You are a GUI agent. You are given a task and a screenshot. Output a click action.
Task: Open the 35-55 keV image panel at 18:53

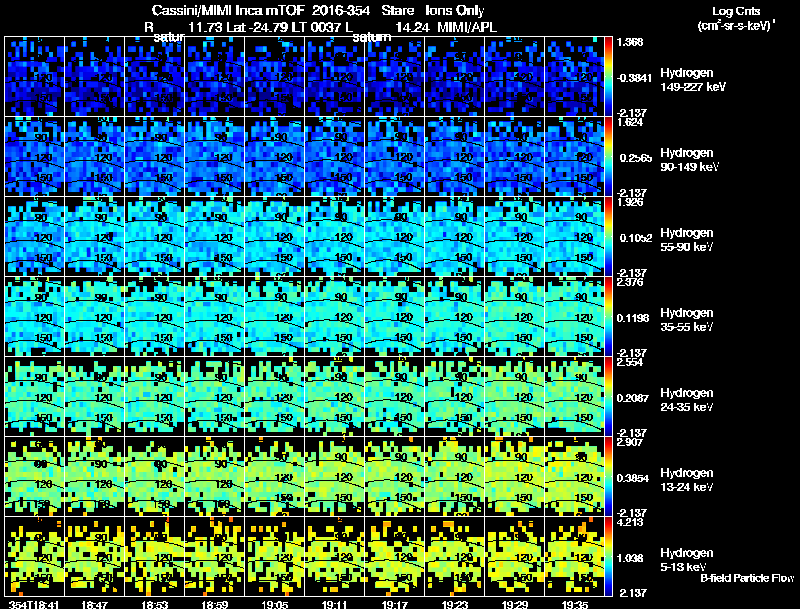tap(155, 317)
